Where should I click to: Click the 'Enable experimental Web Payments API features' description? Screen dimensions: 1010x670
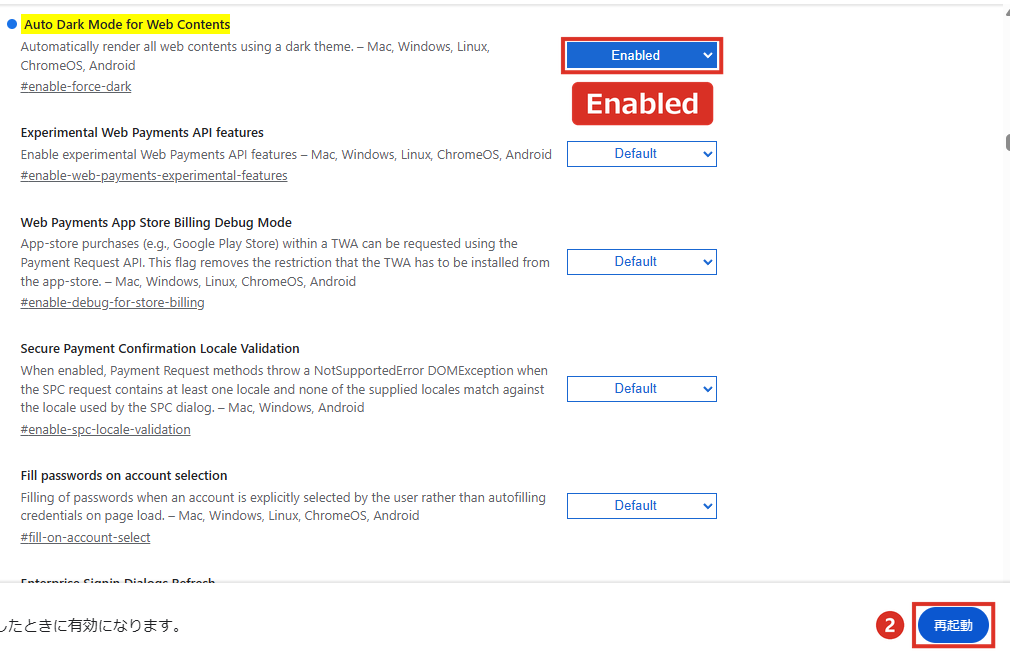click(286, 155)
